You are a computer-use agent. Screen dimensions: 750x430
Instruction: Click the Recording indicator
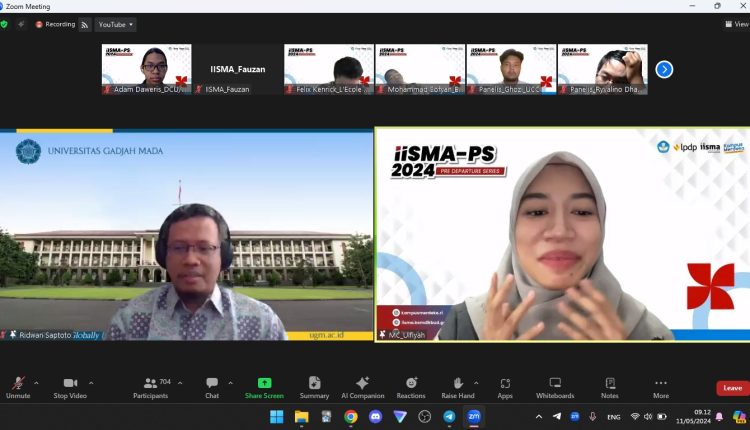point(55,24)
